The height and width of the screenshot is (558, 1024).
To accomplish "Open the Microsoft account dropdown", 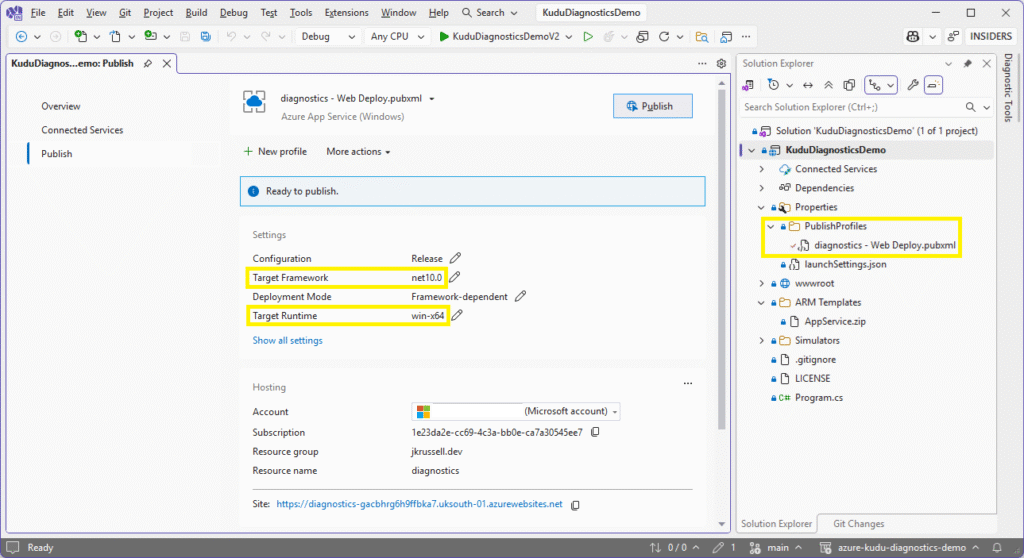I will tap(515, 411).
